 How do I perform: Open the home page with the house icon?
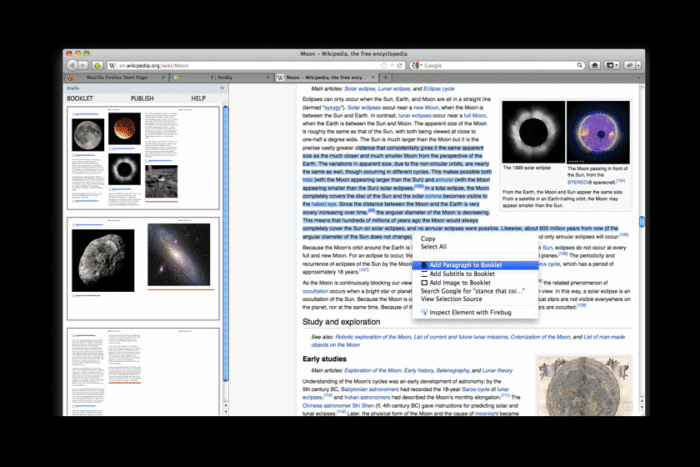(x=595, y=65)
